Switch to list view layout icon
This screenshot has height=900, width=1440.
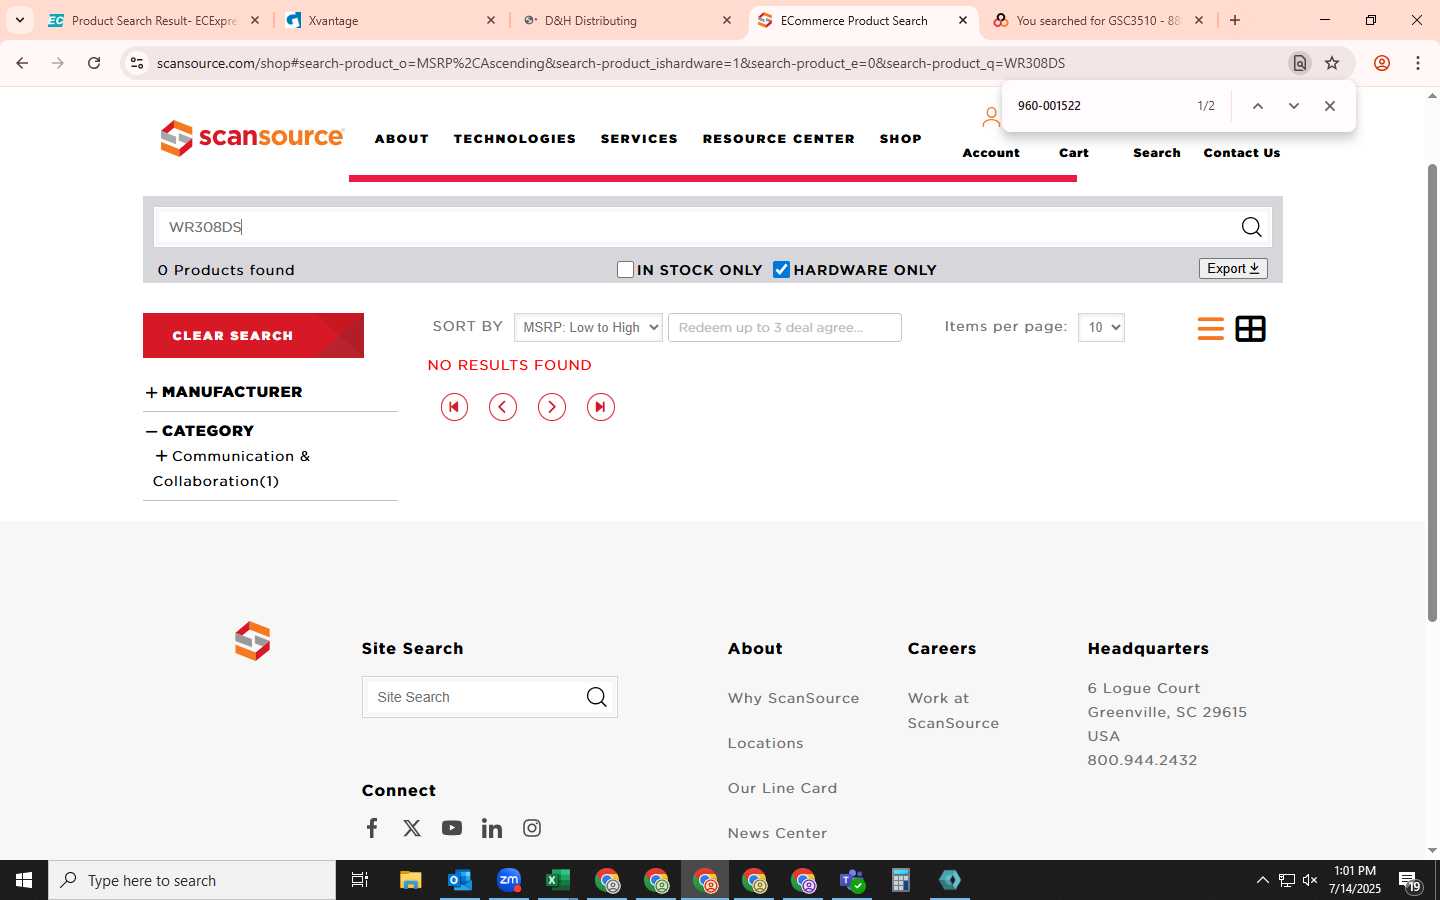pos(1210,328)
